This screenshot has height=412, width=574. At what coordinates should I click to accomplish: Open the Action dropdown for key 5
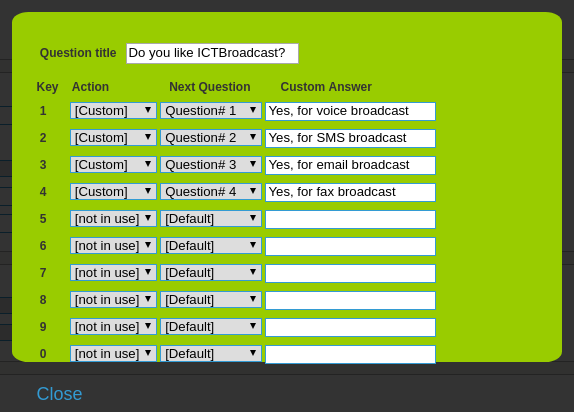[x=113, y=219]
